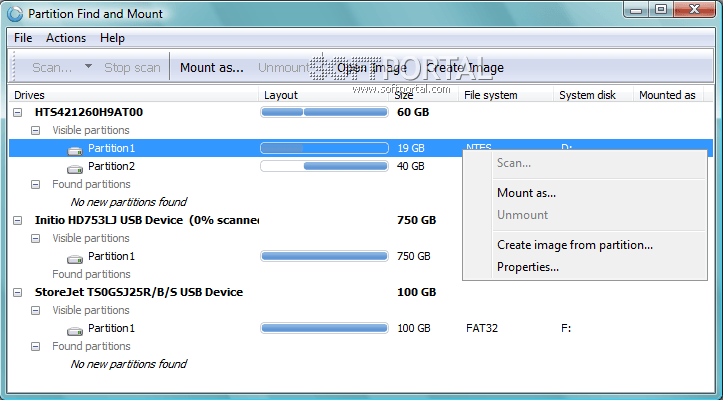The width and height of the screenshot is (723, 400).
Task: Click the 40 GB size cell
Action: (410, 166)
